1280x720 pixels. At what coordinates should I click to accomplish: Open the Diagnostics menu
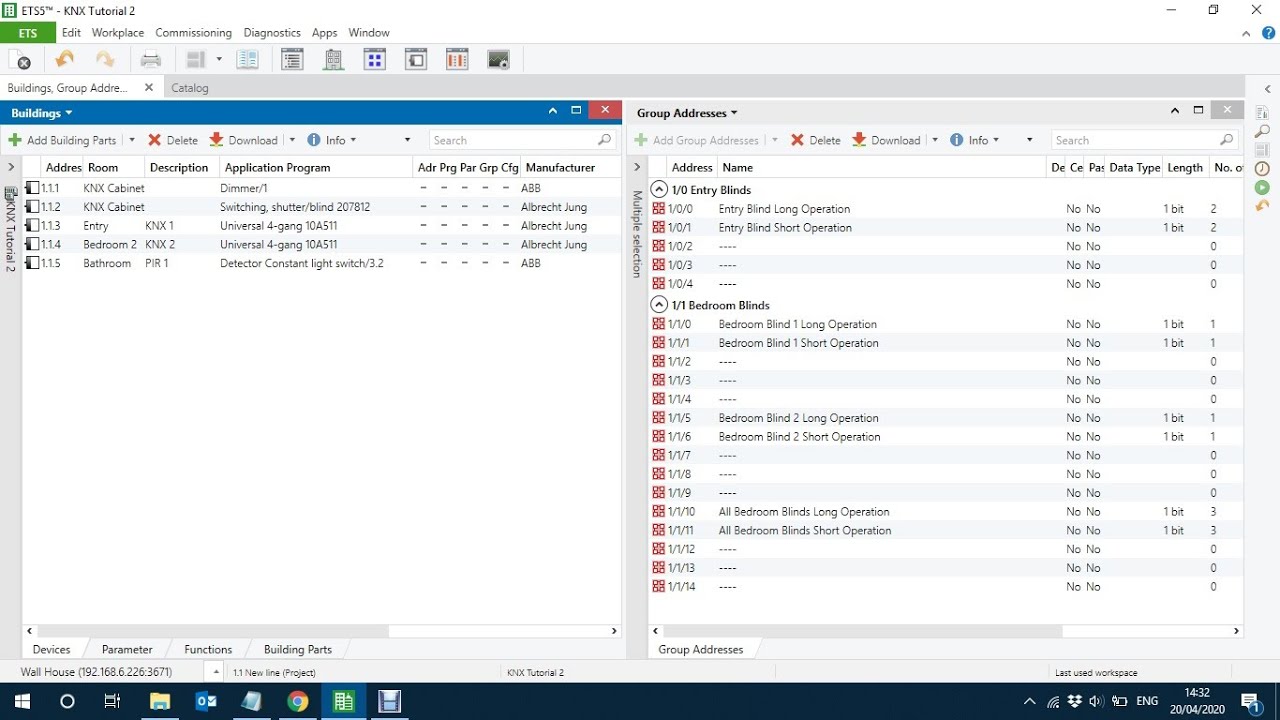pos(272,33)
